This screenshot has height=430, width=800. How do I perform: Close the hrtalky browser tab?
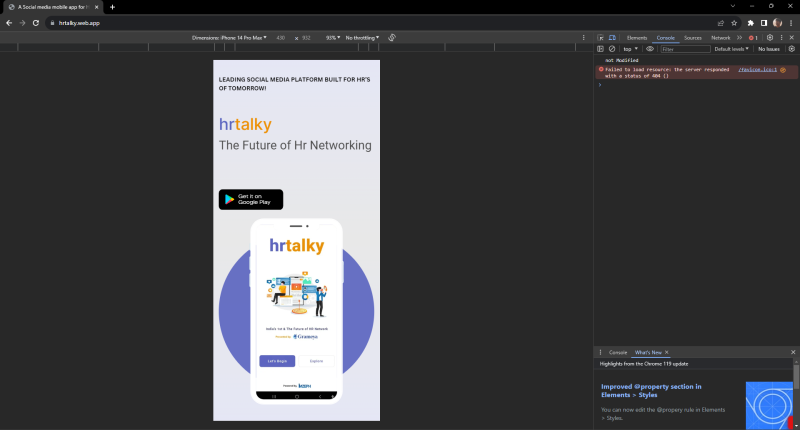pos(96,7)
